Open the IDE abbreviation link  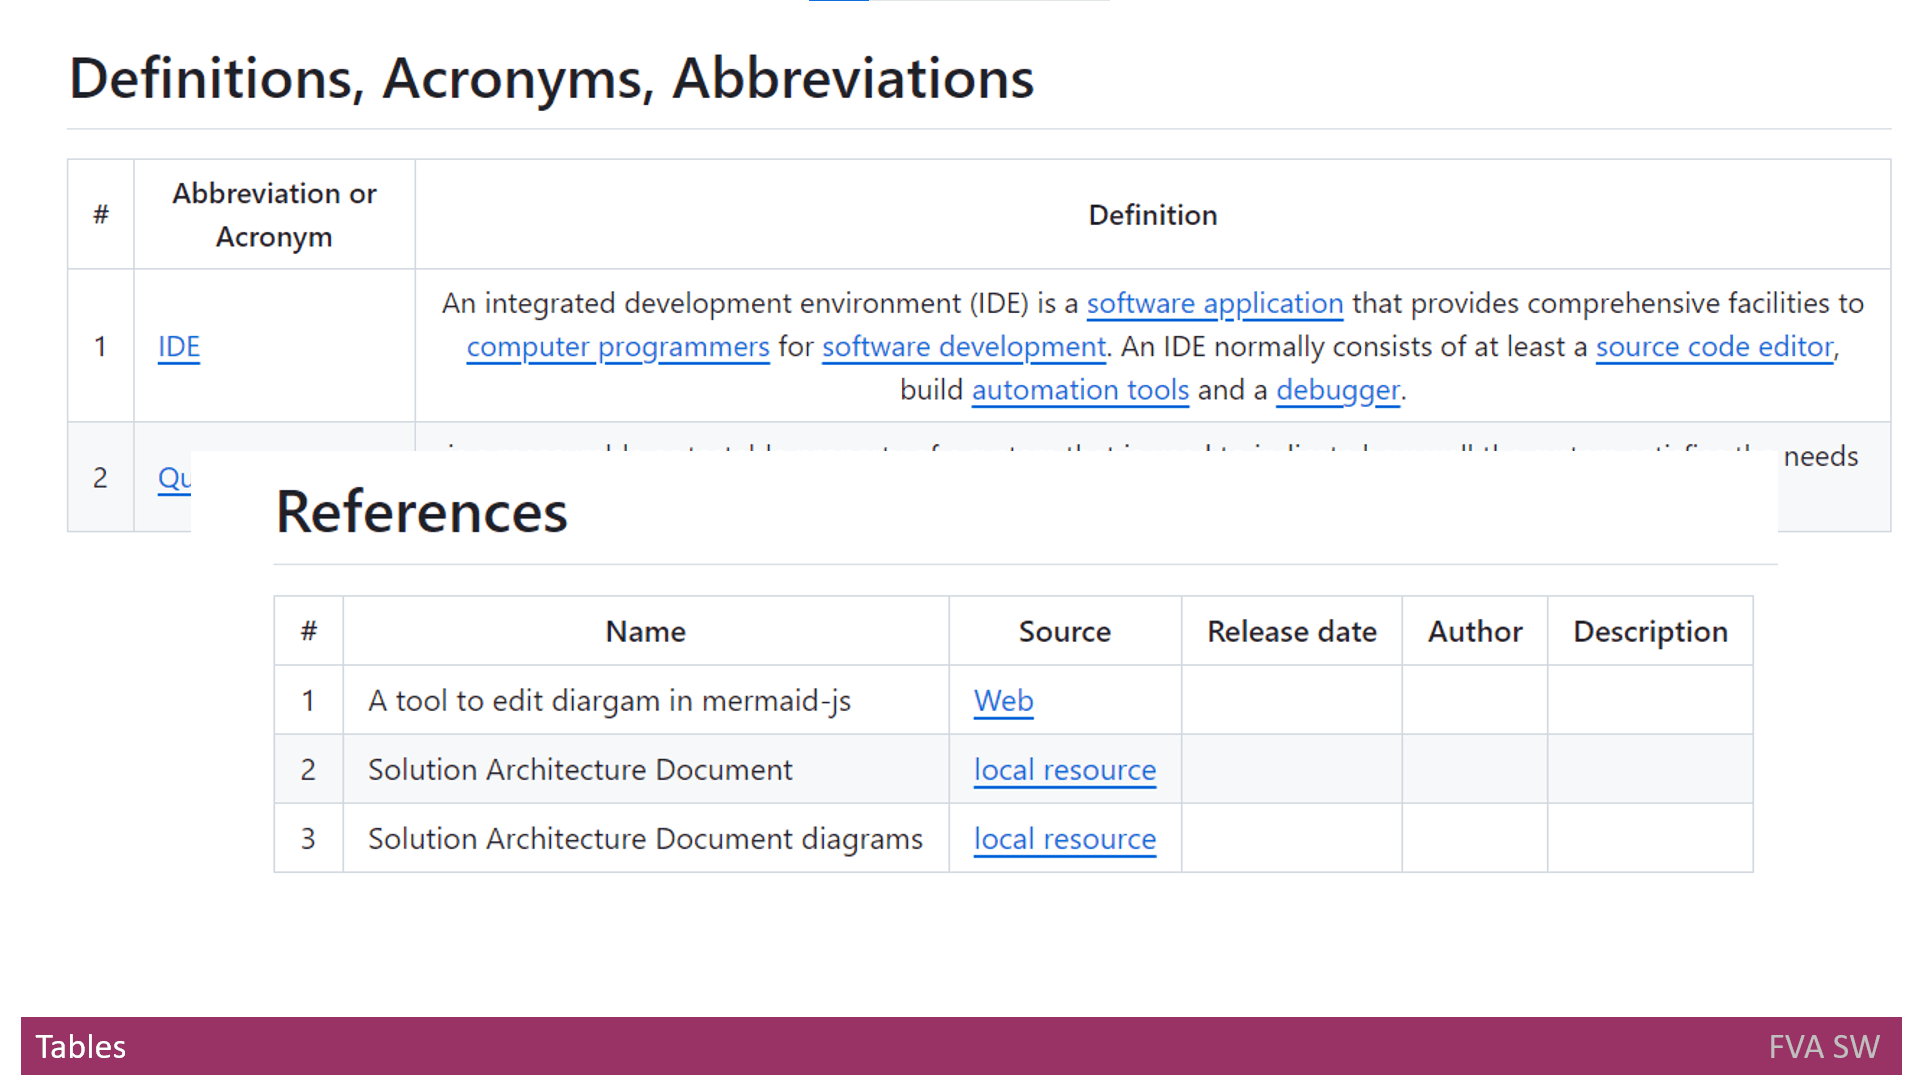click(x=179, y=347)
